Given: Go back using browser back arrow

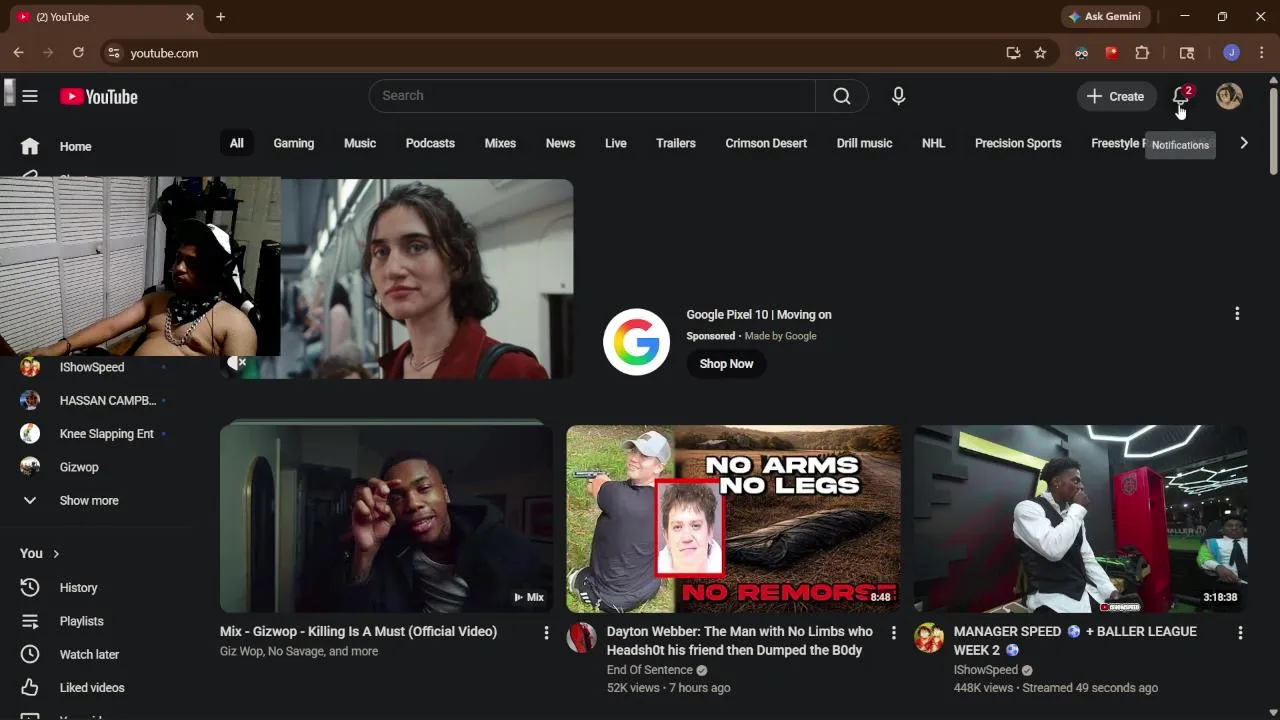Looking at the screenshot, I should click(18, 53).
